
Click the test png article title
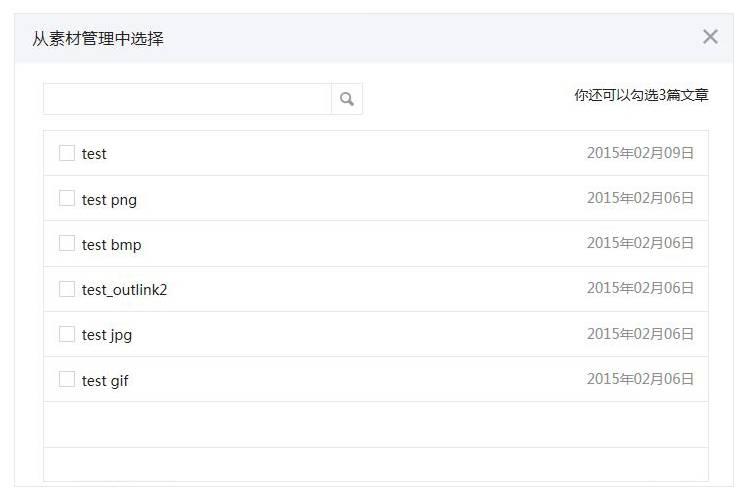click(x=109, y=200)
